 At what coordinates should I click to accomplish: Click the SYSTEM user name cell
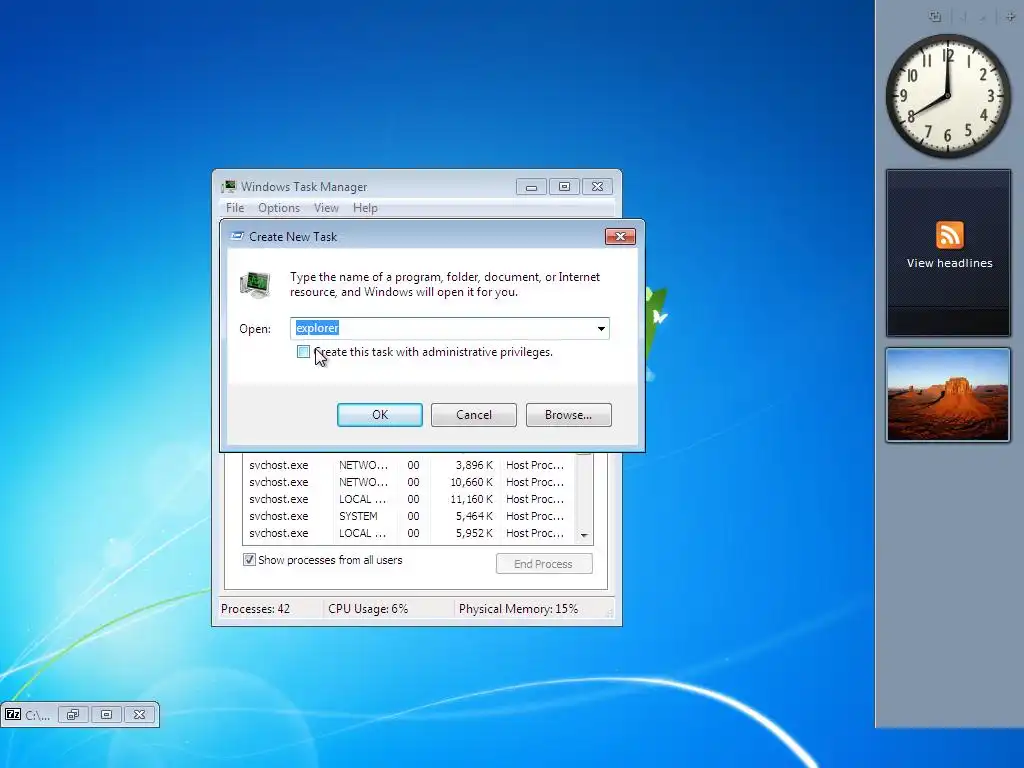358,516
